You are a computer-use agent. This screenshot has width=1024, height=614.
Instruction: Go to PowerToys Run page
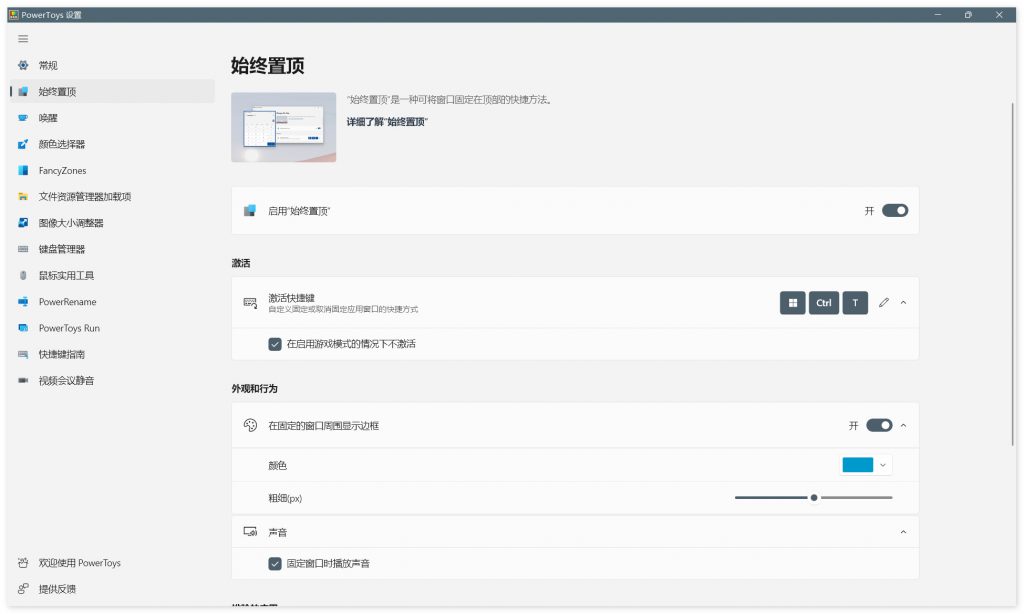pyautogui.click(x=69, y=328)
